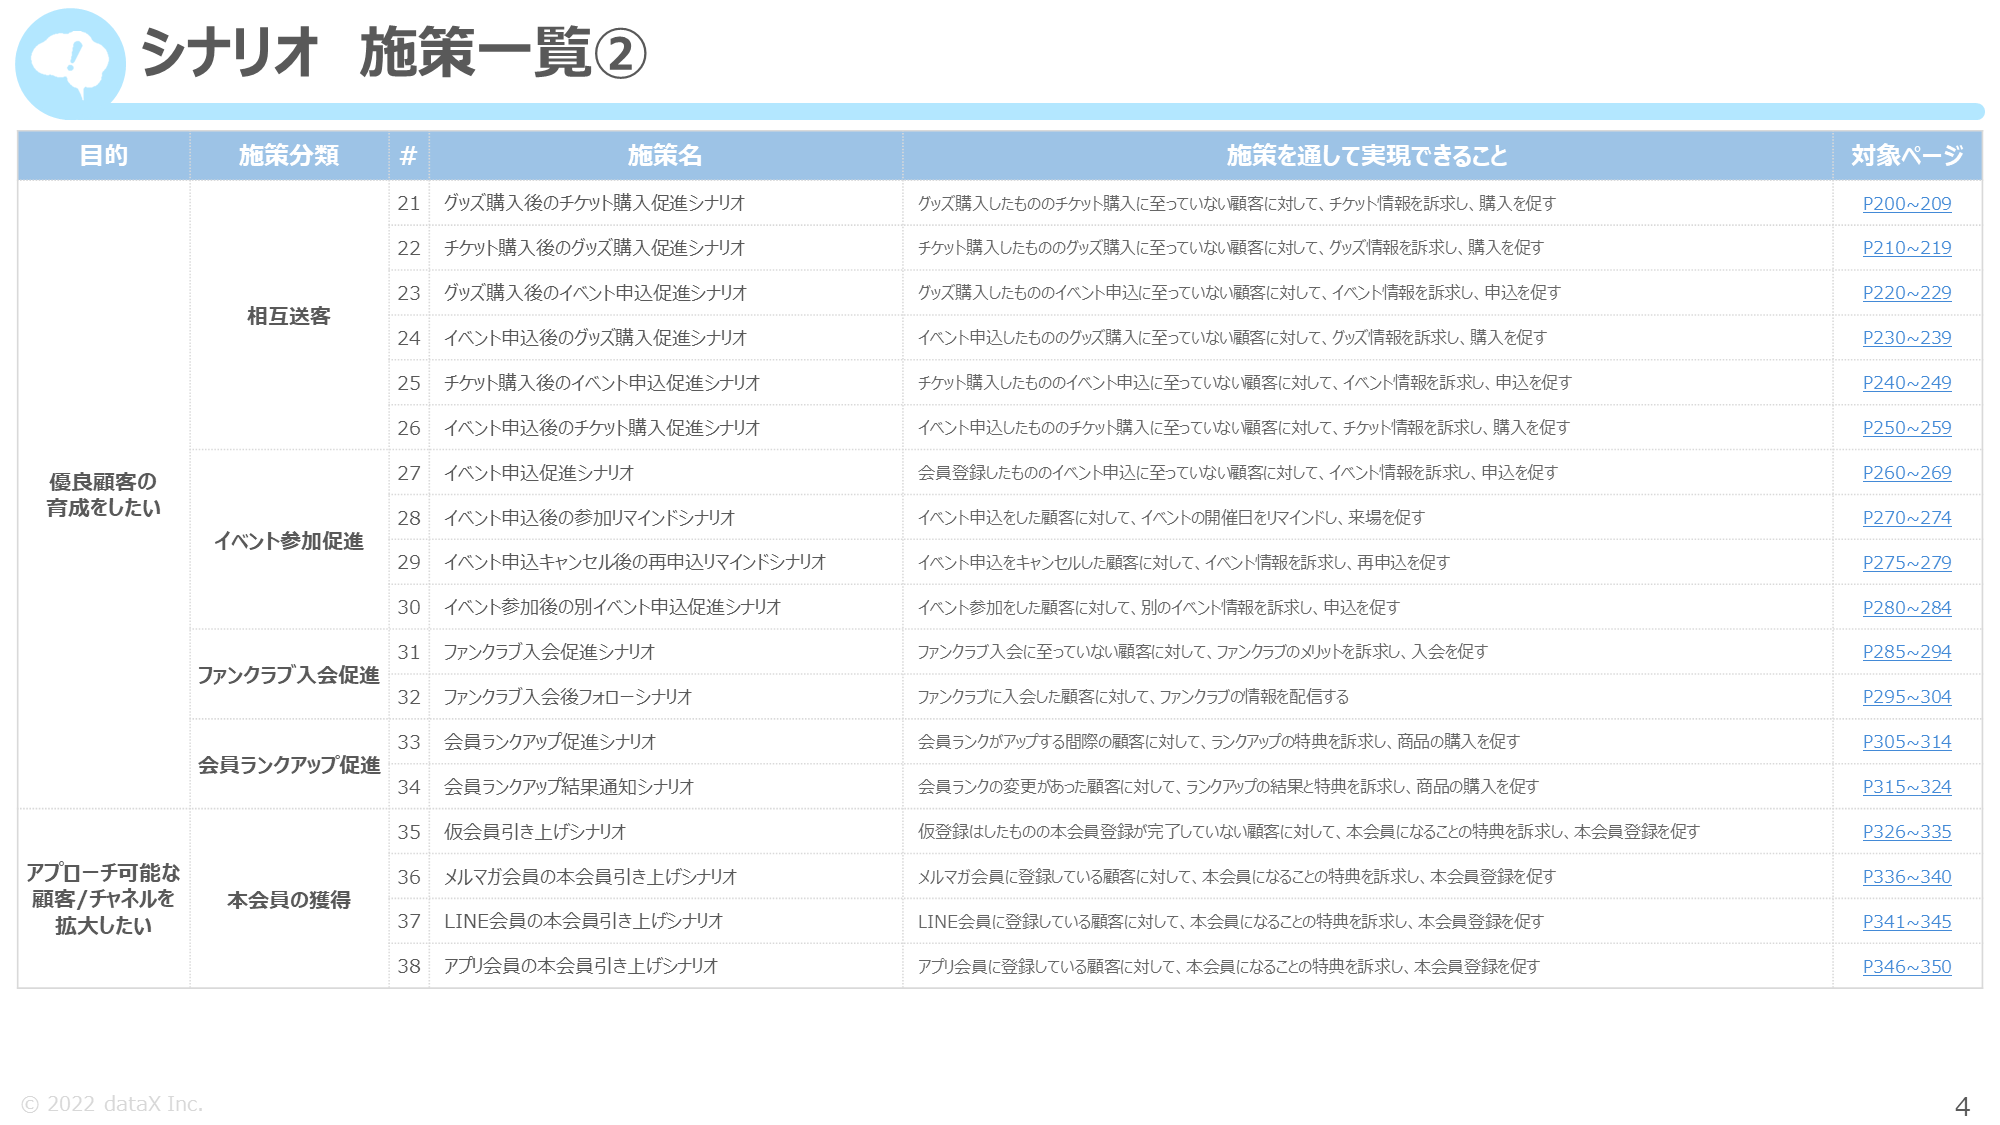The image size is (2000, 1125).
Task: Select グッズ購入後のチケット購入促進シナリオ
Action: 595,203
